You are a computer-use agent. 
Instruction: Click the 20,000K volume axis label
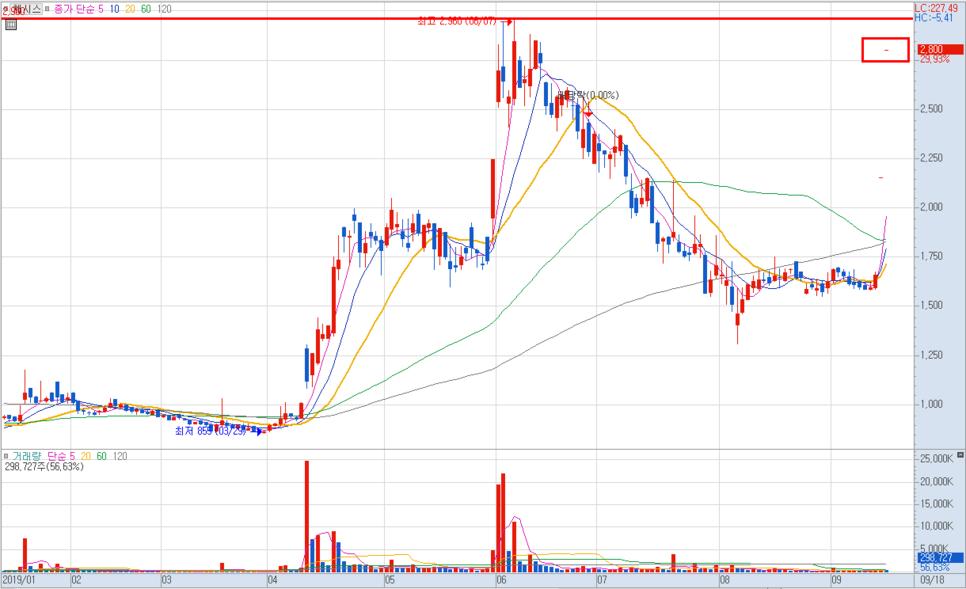tap(936, 481)
